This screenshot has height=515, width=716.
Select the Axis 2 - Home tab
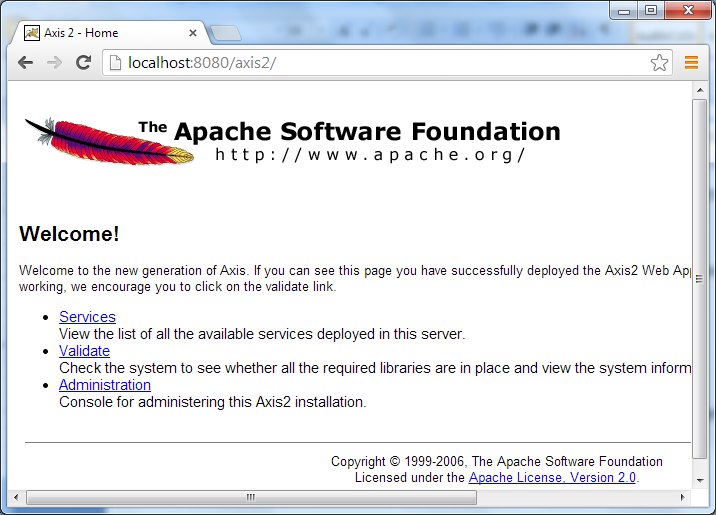tap(110, 33)
